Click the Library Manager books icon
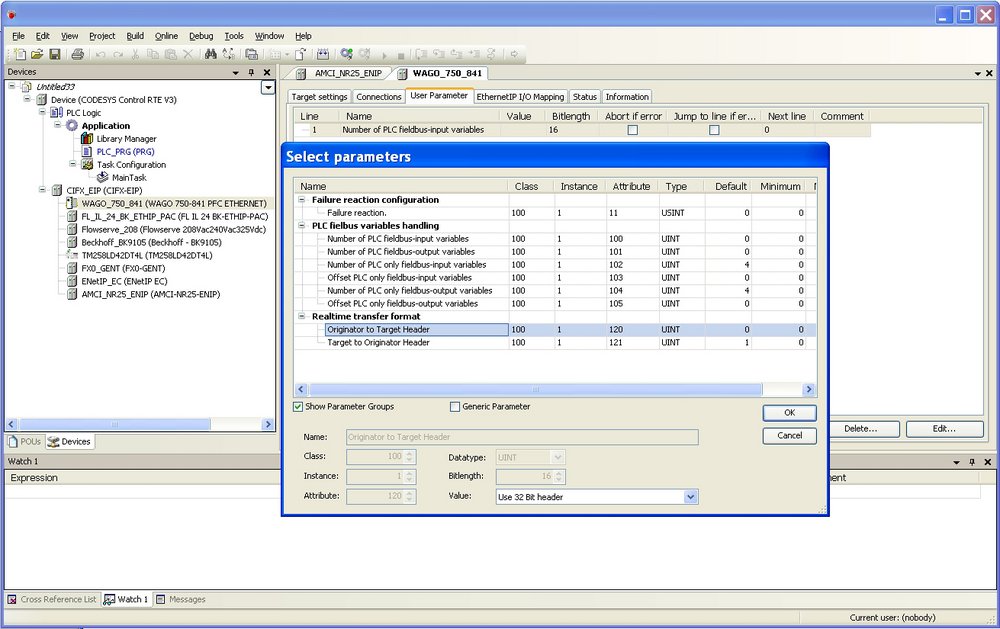The height and width of the screenshot is (629, 1000). point(87,139)
